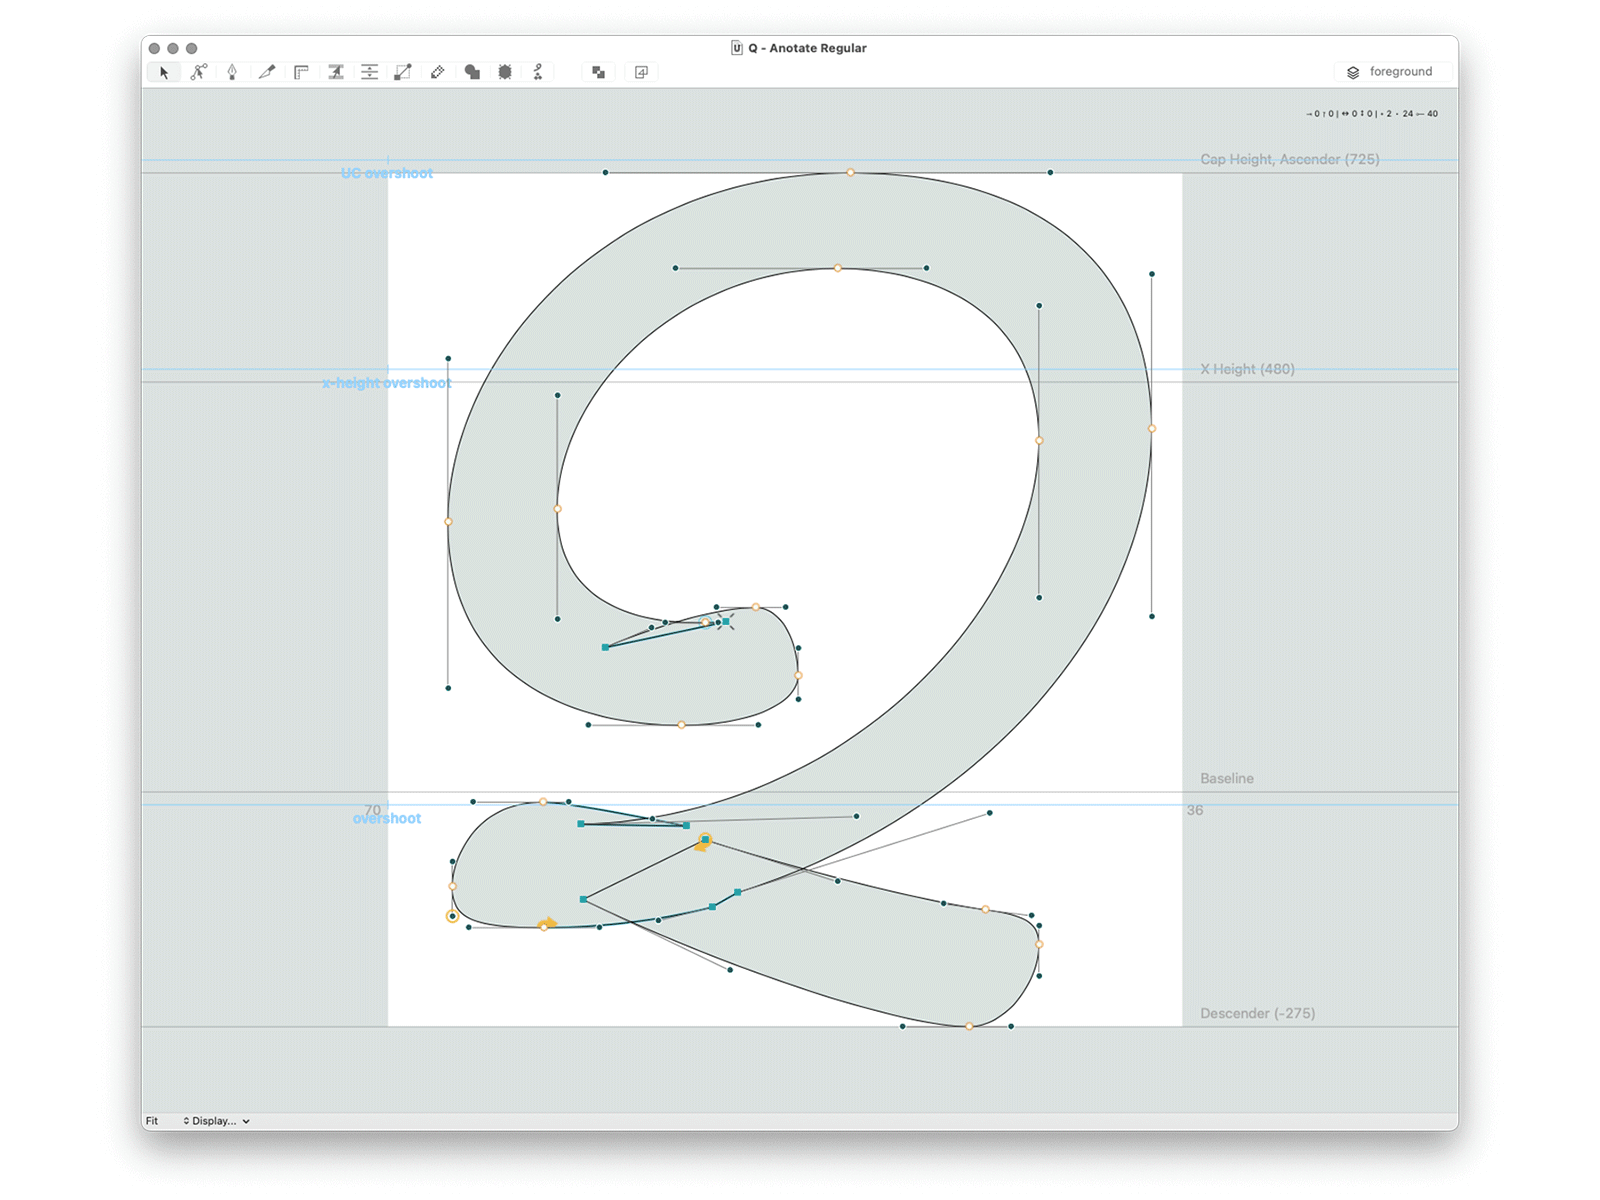Screen dimensions: 1600x1200
Task: Choose the scale handles tool
Action: point(403,71)
